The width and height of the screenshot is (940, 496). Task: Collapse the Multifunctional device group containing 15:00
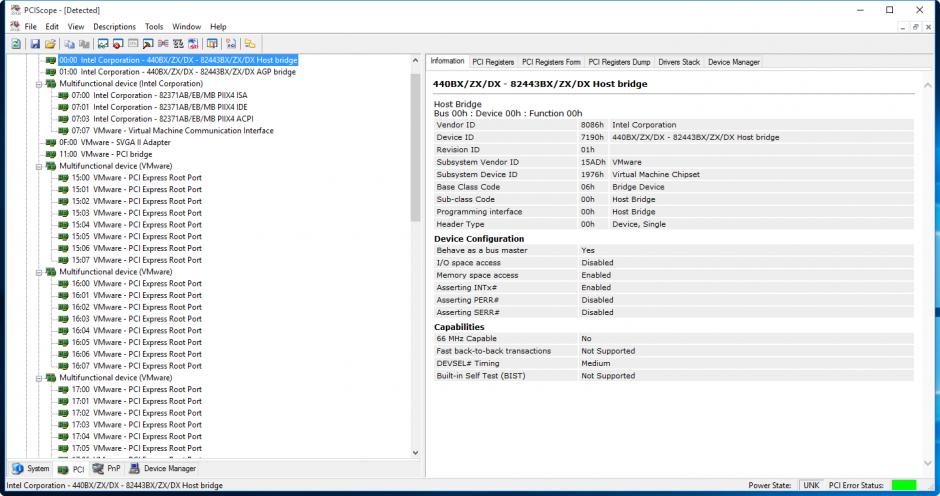[x=39, y=166]
